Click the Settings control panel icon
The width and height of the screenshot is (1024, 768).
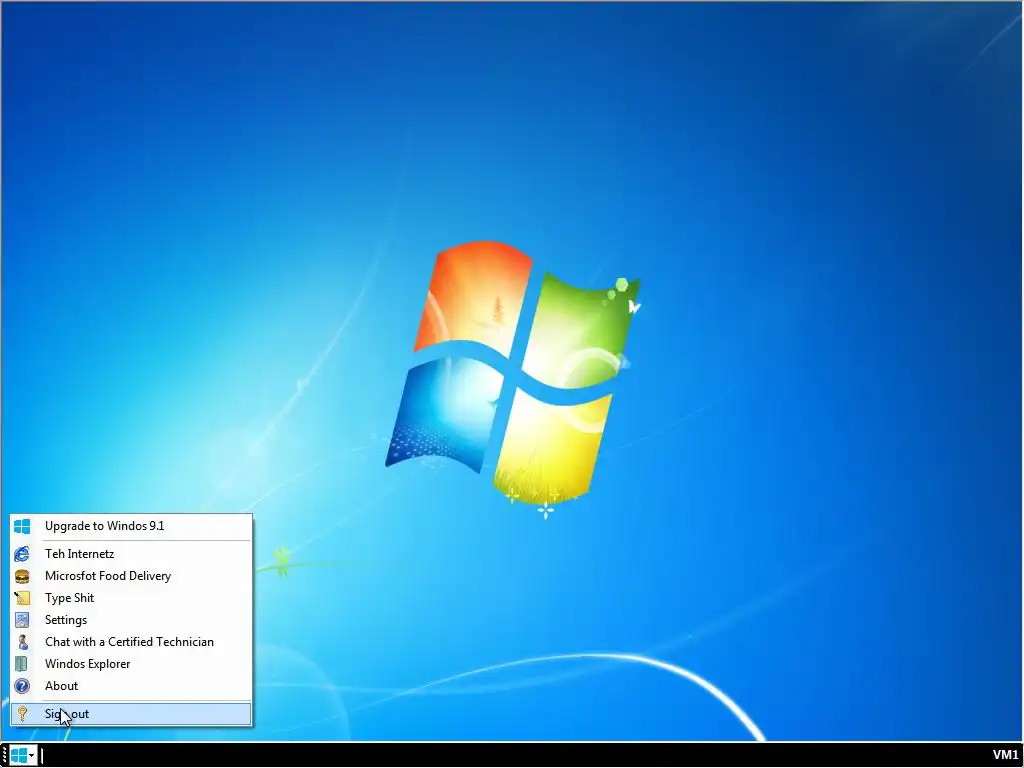point(22,620)
